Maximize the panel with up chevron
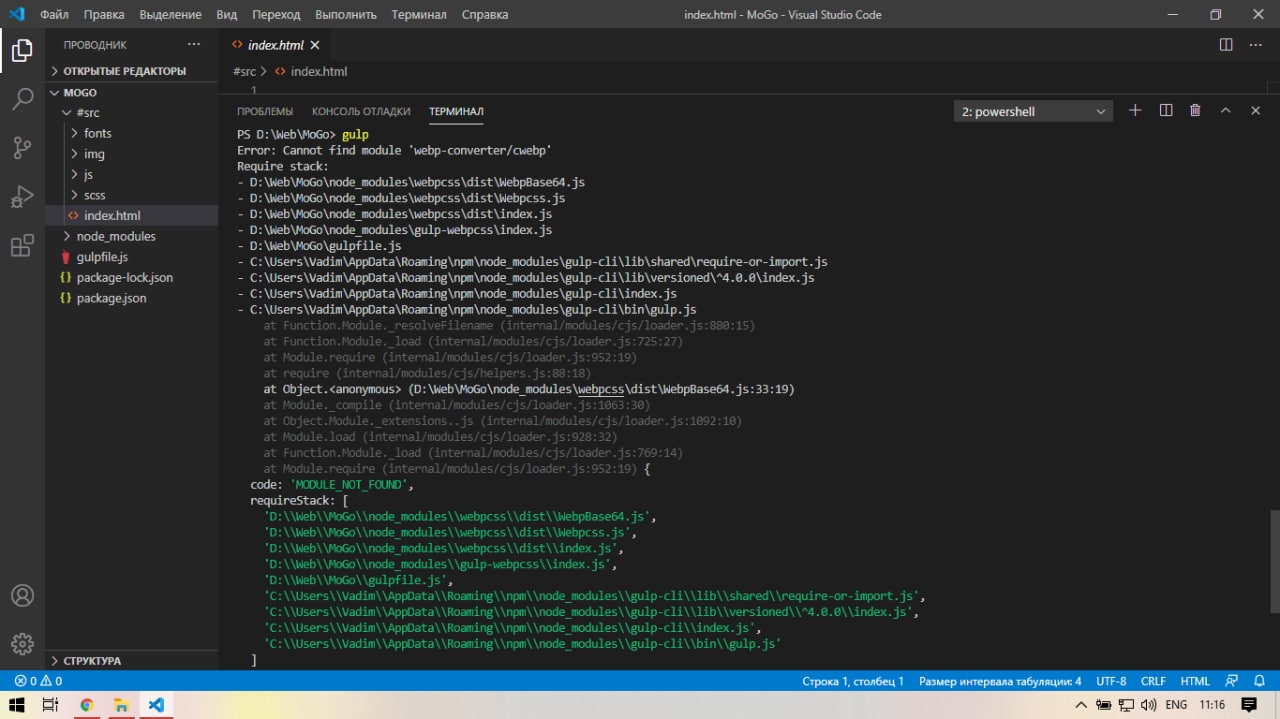 (1225, 111)
